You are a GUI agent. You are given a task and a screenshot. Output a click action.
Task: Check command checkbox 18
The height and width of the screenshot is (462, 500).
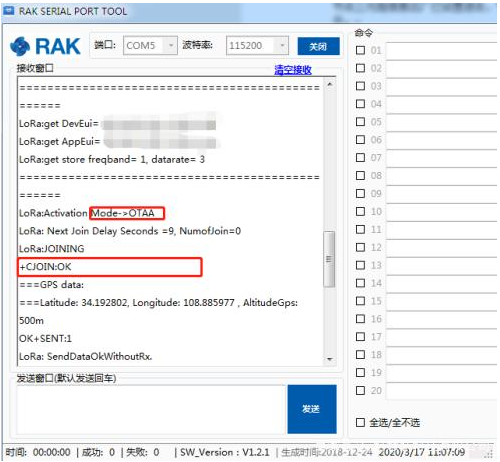tap(360, 354)
